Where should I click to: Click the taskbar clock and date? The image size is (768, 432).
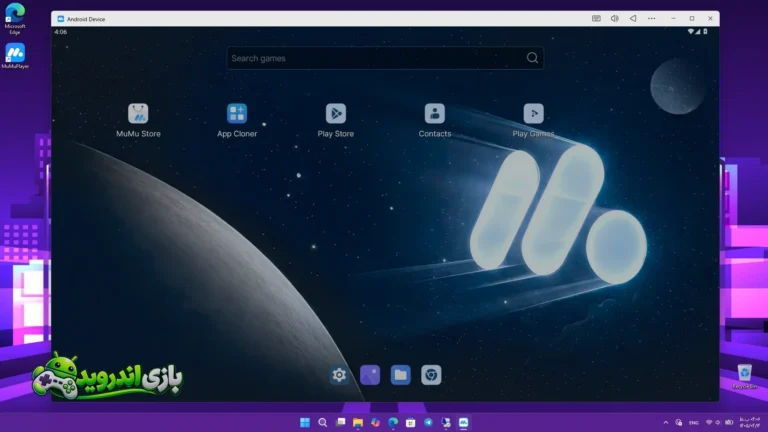(x=749, y=422)
